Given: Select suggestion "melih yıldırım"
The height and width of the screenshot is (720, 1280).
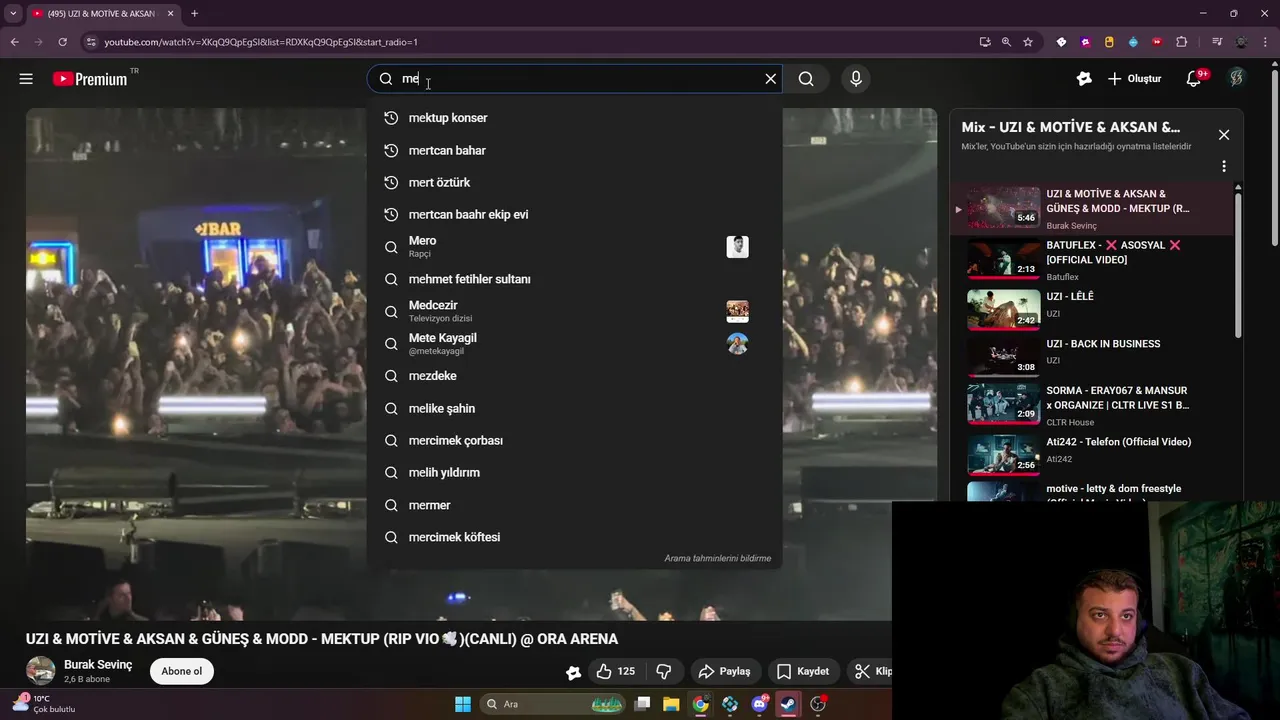Looking at the screenshot, I should pos(574,472).
